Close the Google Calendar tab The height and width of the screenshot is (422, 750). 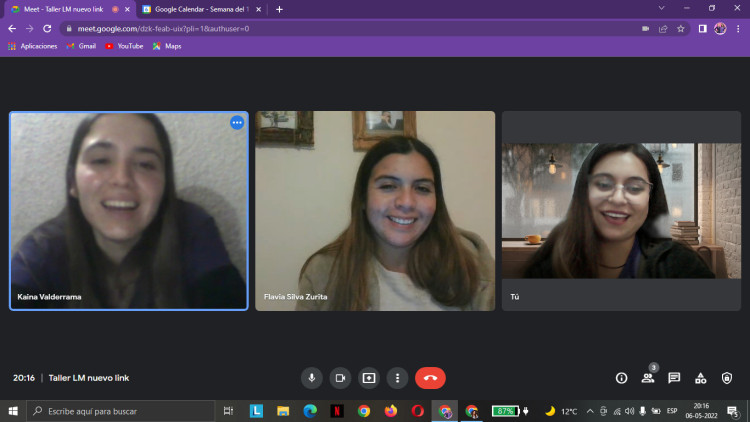pos(258,9)
